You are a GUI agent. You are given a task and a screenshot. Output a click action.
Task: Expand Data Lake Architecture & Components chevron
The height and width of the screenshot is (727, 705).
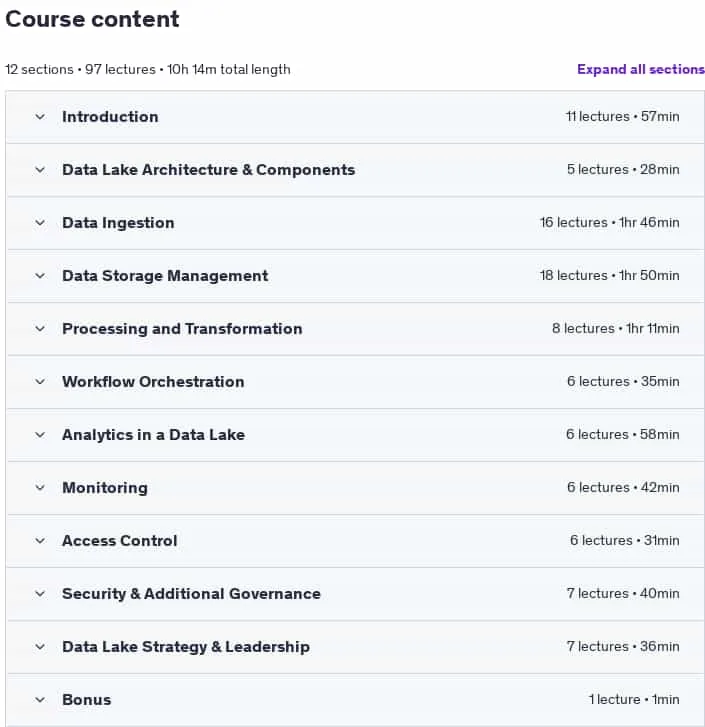pos(40,170)
